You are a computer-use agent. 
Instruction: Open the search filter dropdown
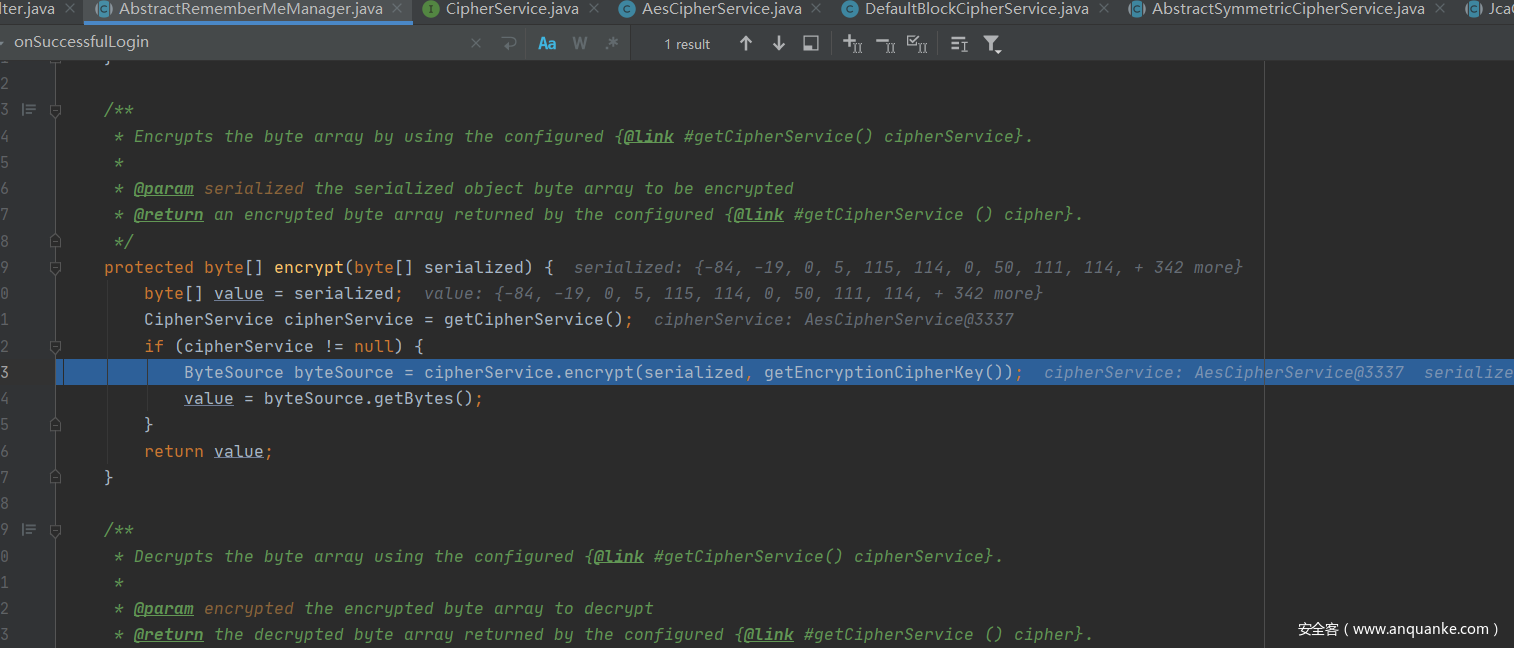click(991, 44)
